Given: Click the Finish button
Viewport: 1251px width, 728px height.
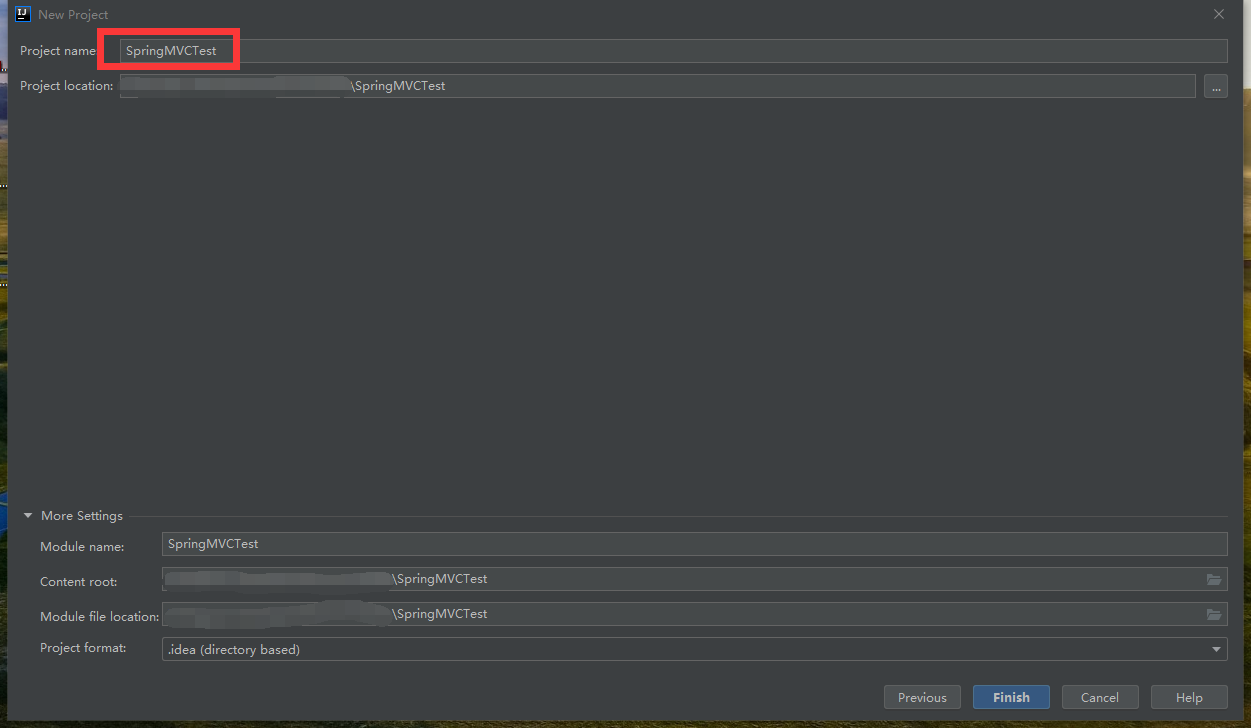Looking at the screenshot, I should [x=1010, y=697].
